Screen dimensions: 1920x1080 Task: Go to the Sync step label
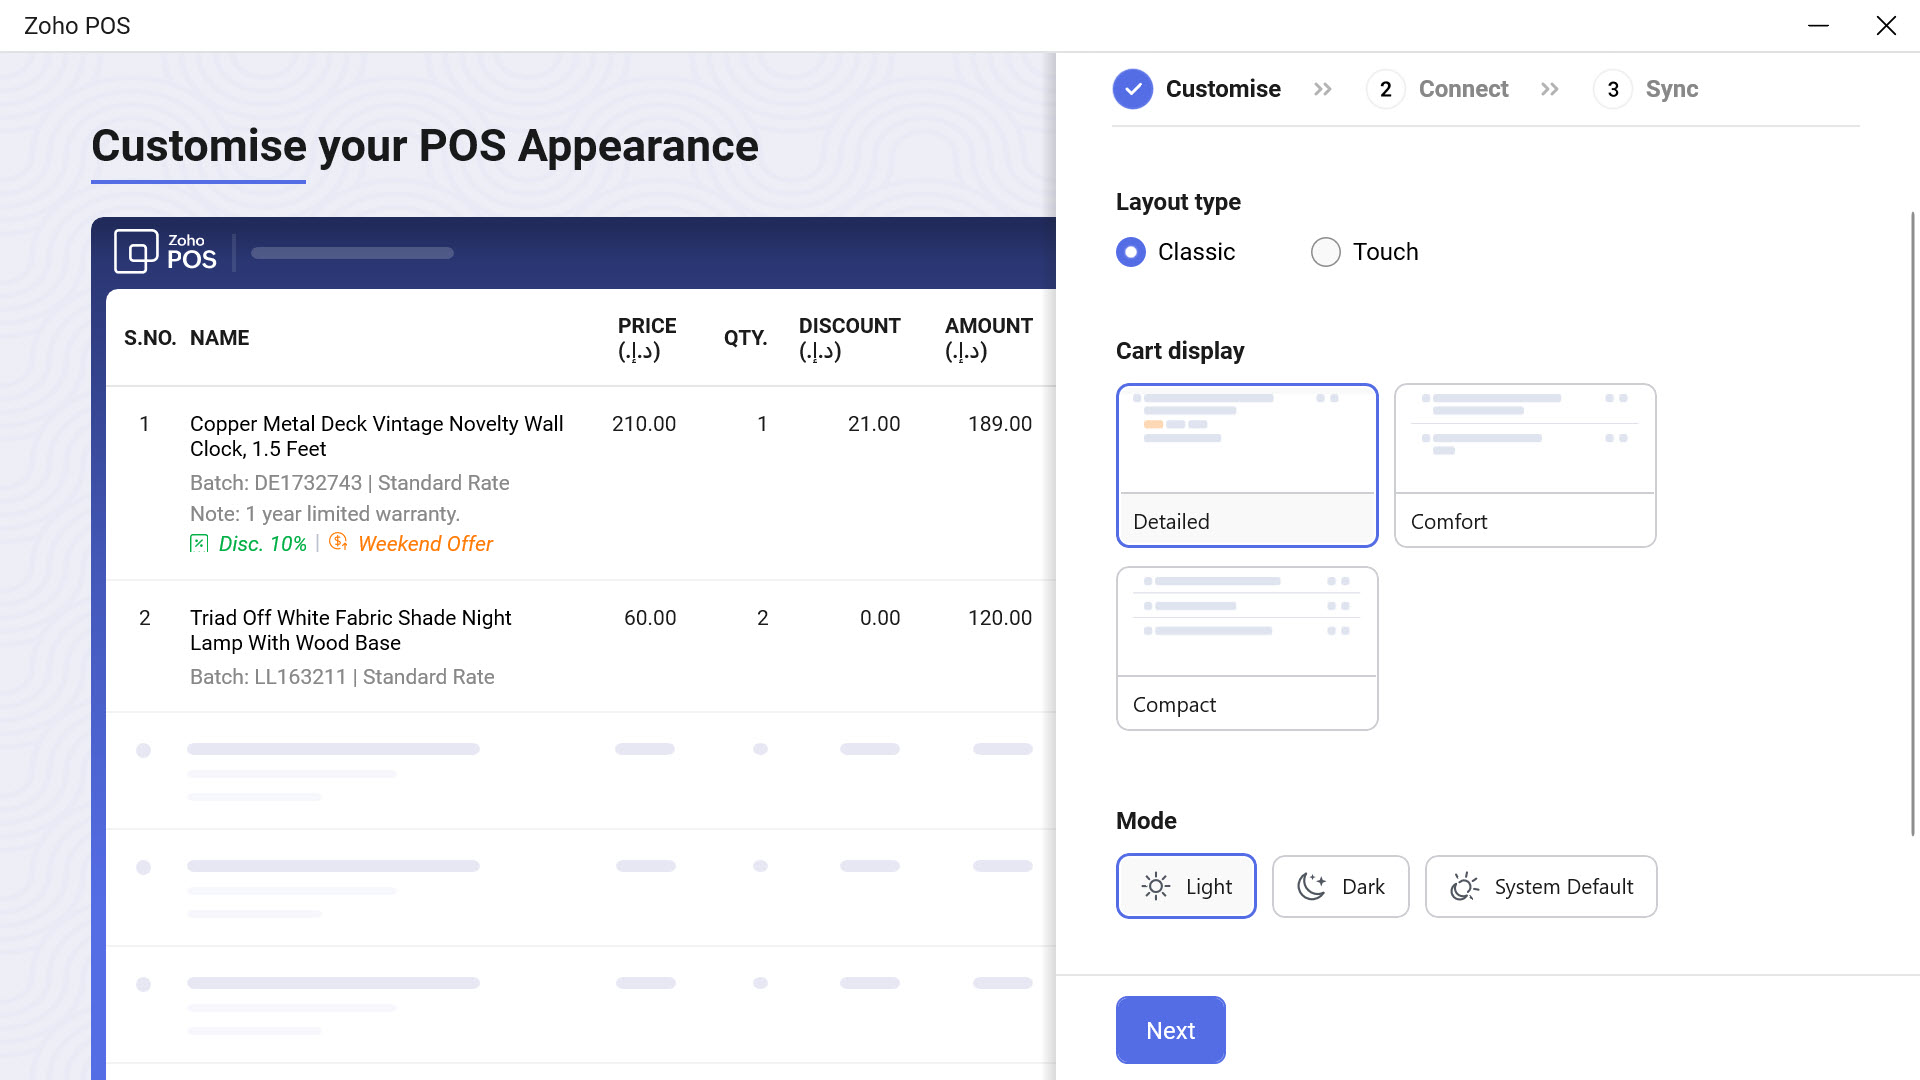1671,89
